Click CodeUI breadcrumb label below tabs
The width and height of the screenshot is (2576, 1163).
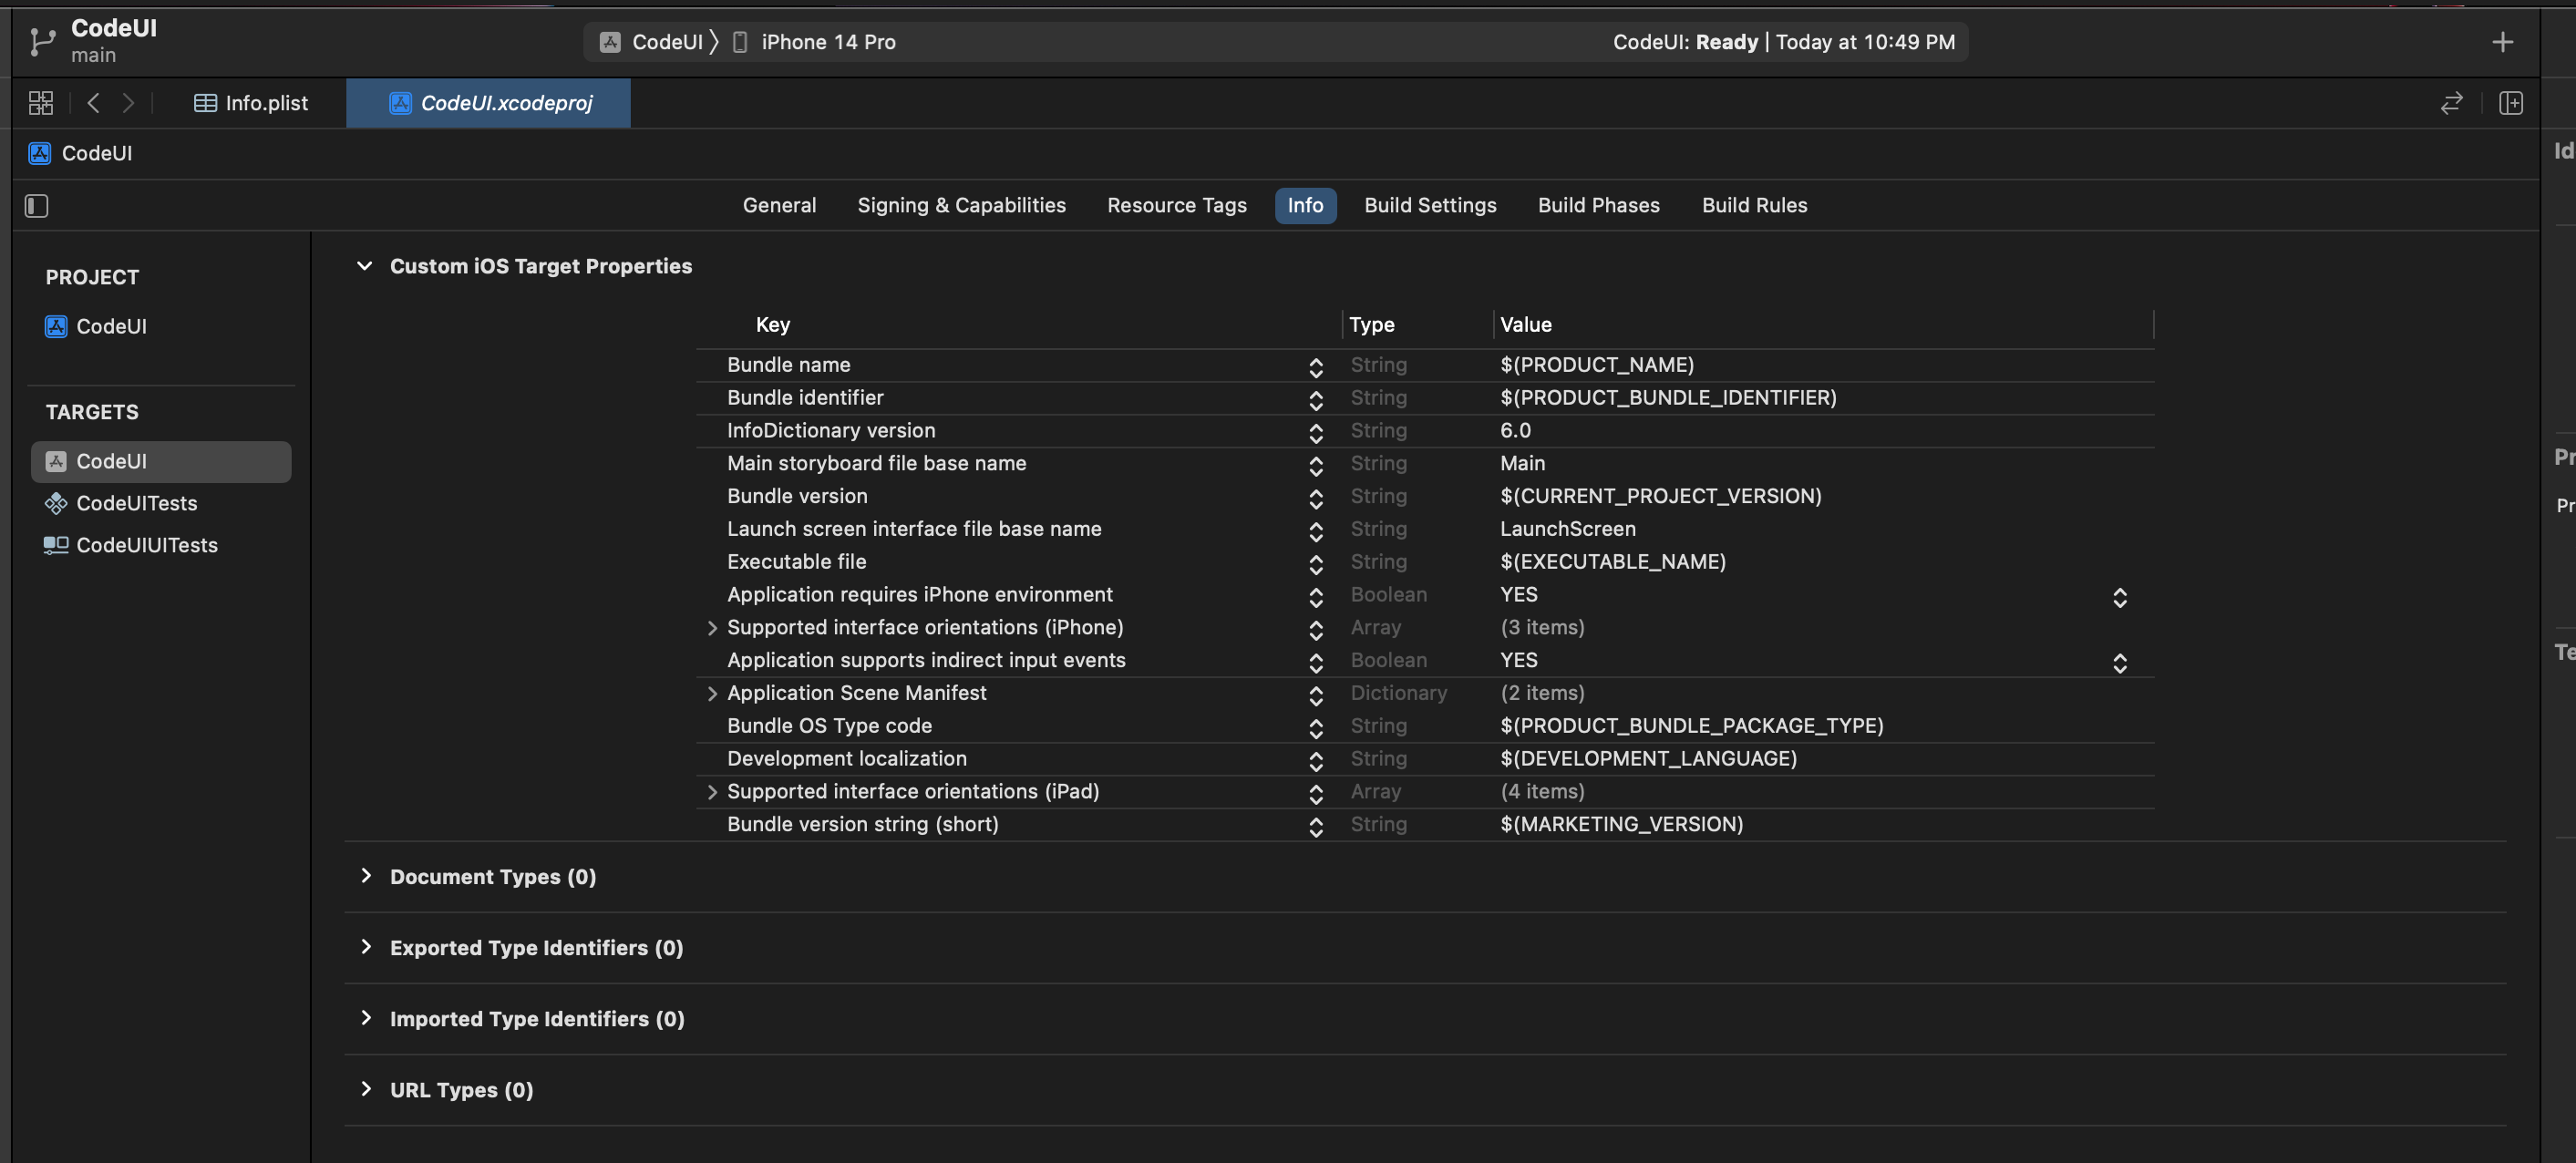(x=97, y=153)
